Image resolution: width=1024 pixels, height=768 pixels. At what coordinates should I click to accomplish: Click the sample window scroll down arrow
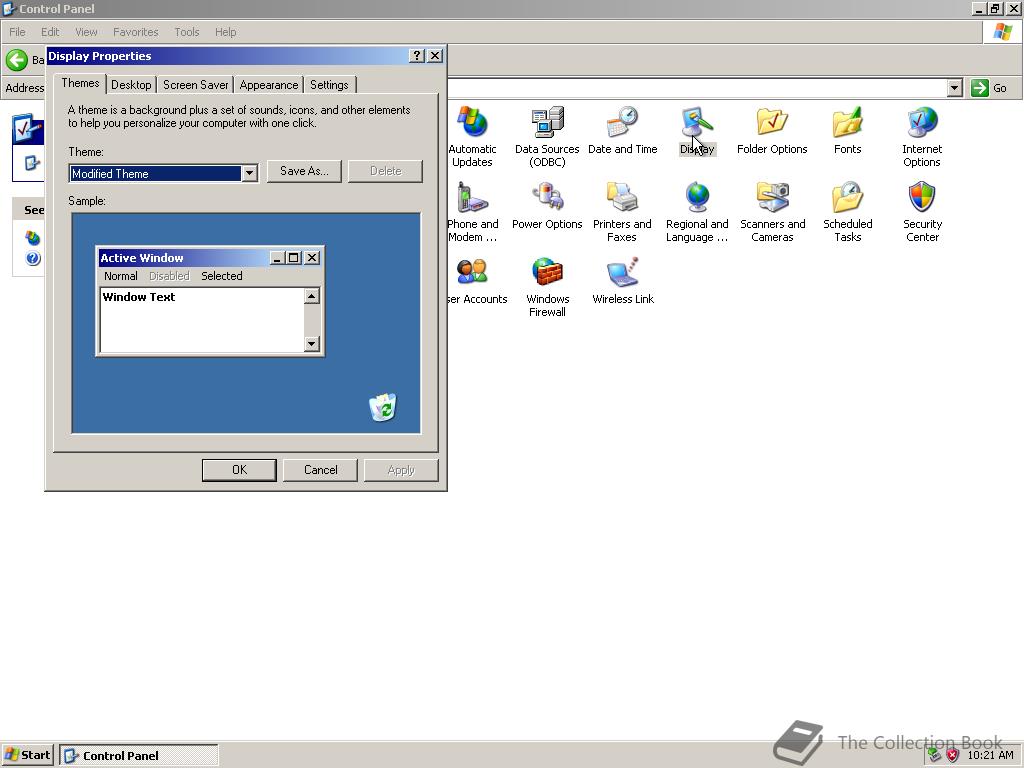point(312,344)
